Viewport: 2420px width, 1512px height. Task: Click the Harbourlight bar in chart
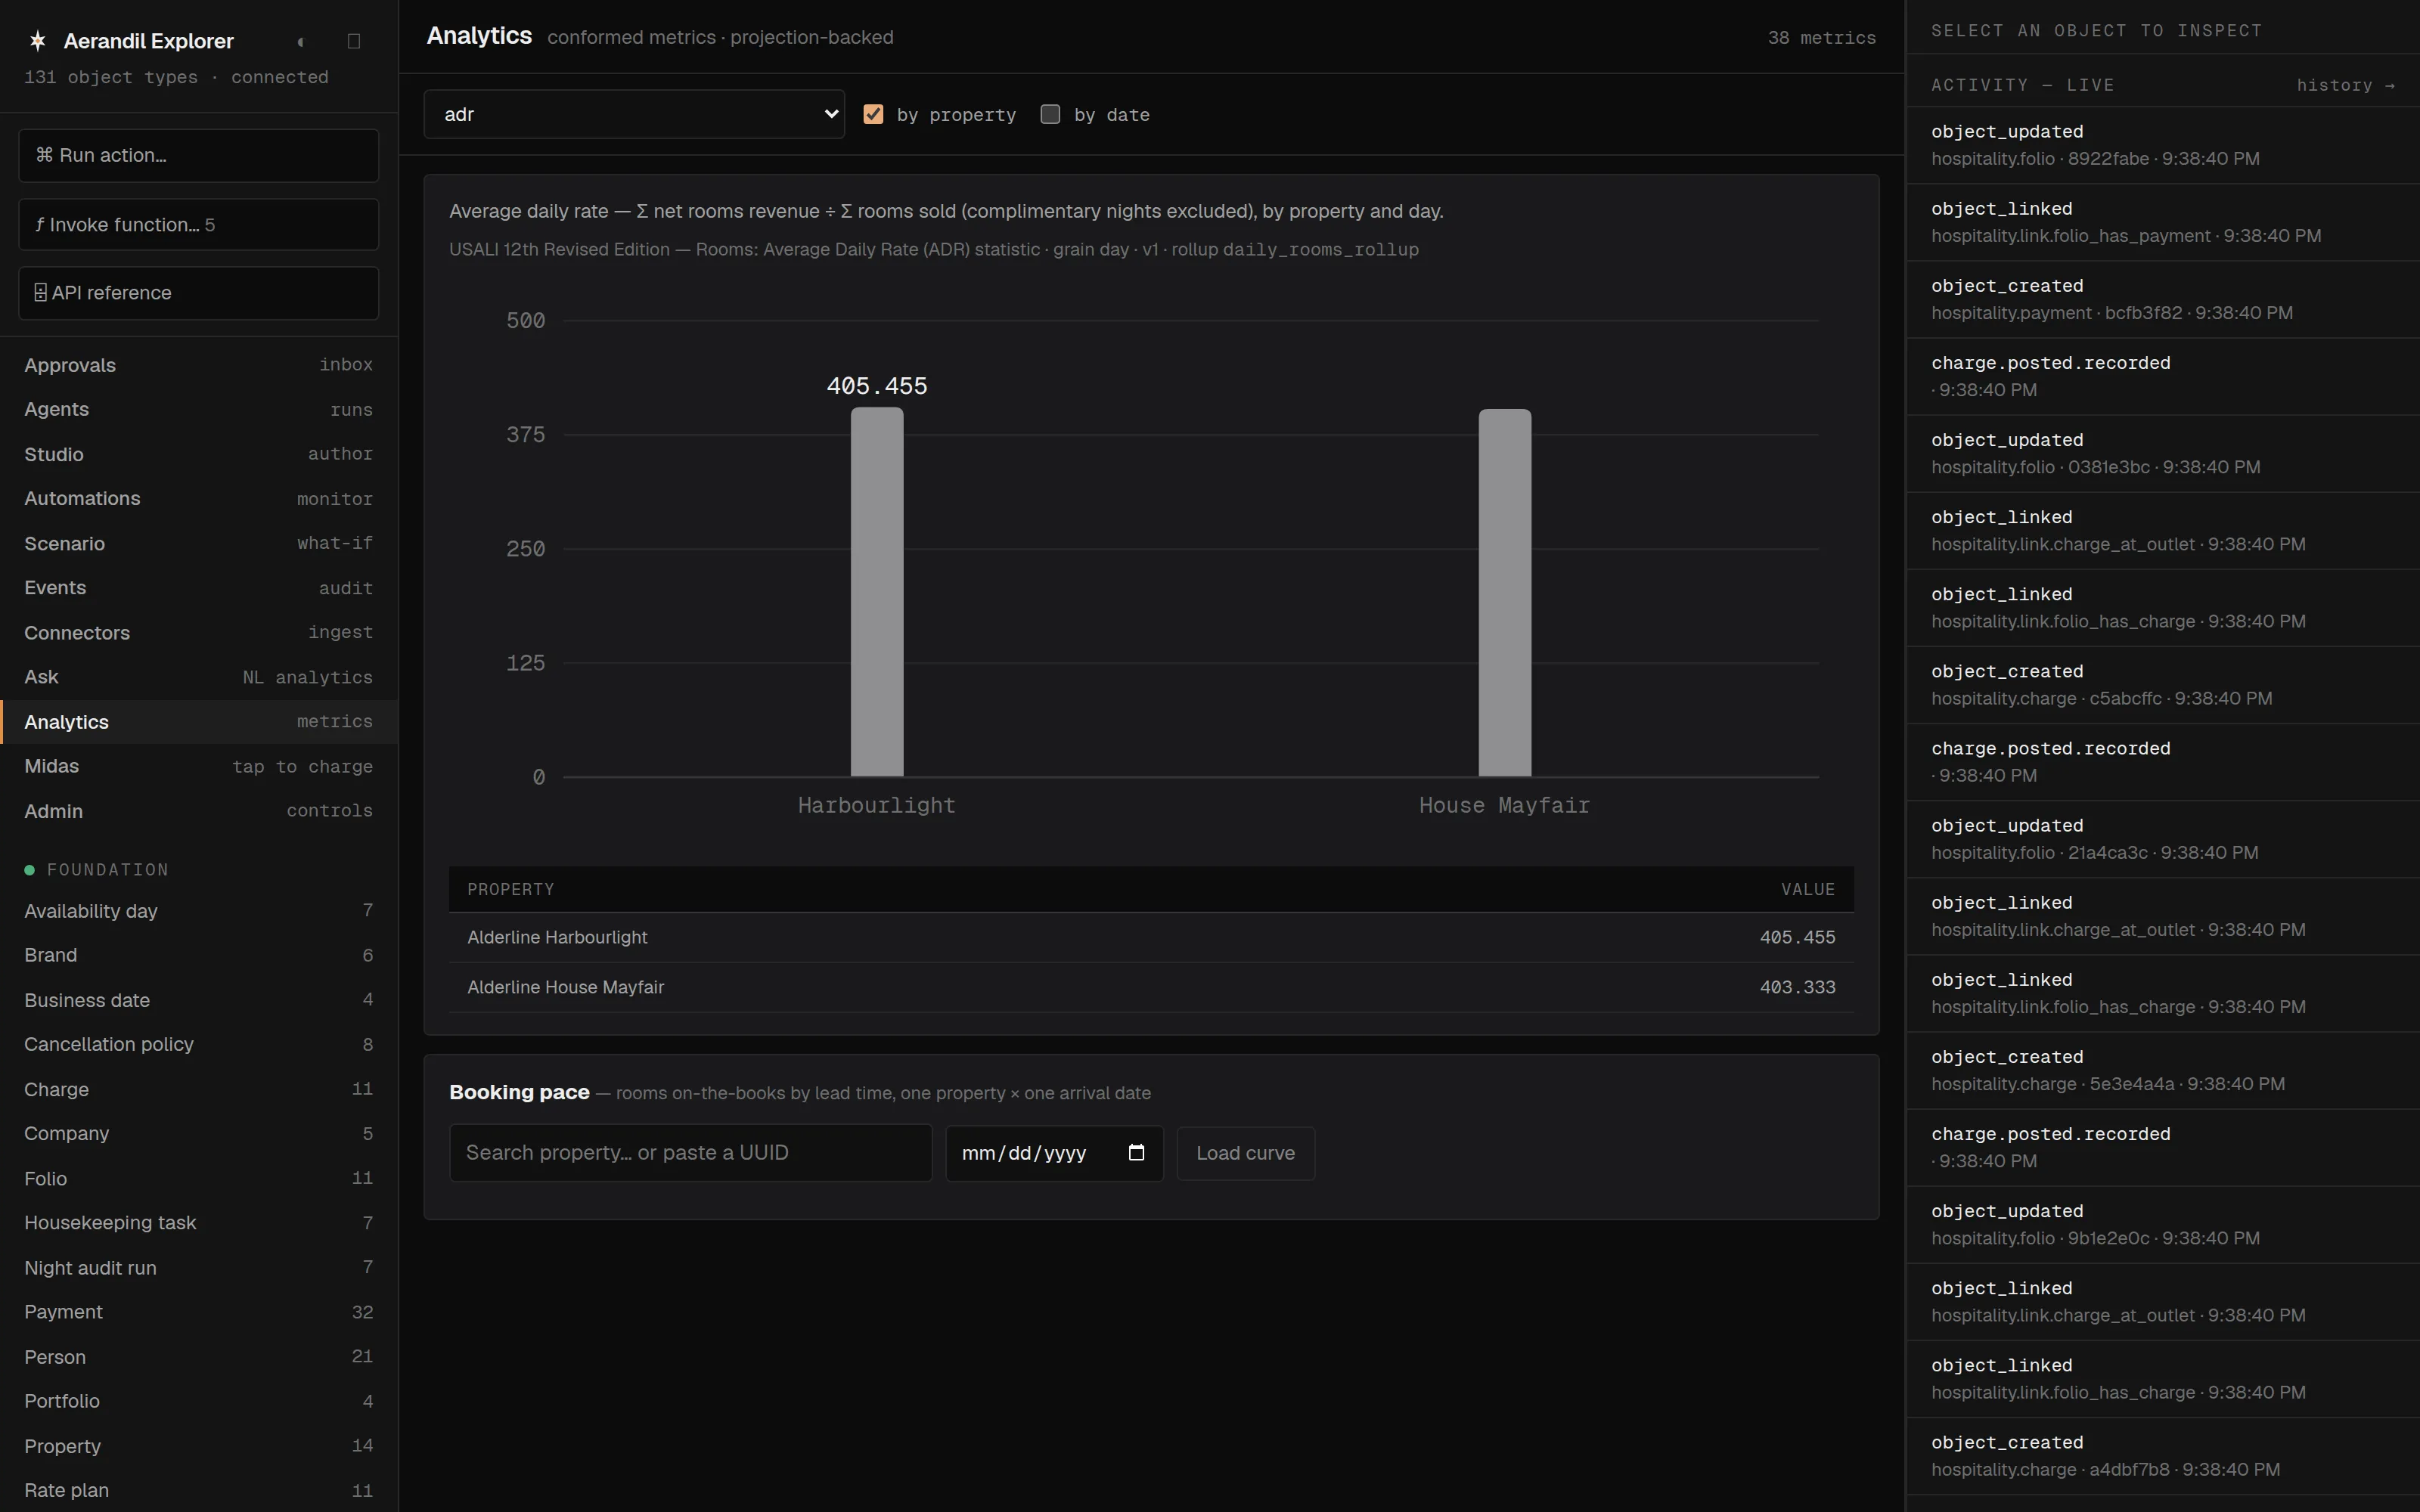877,592
